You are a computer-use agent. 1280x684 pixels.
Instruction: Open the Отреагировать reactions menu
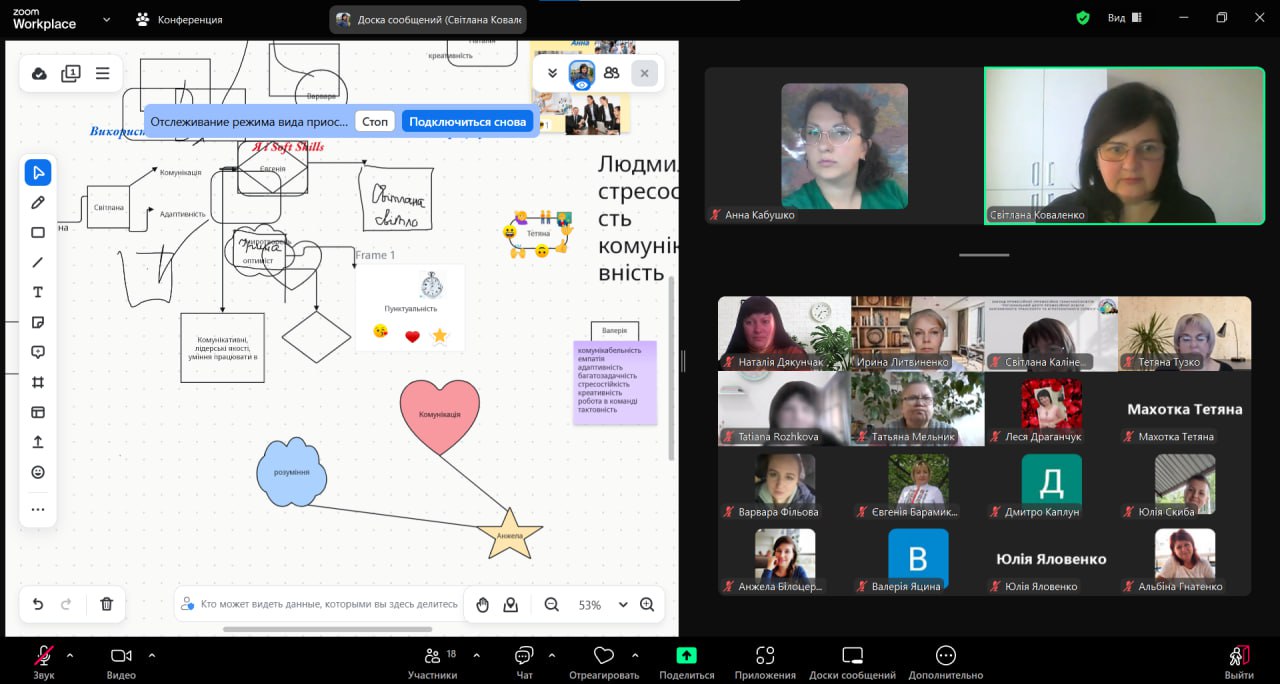click(603, 661)
